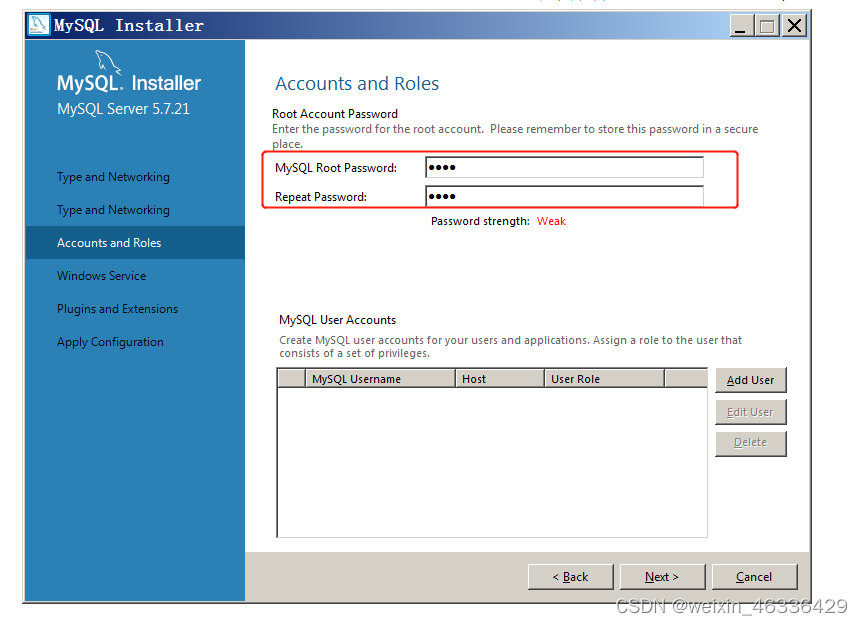The height and width of the screenshot is (625, 863).
Task: Select the Accounts and Roles step
Action: coord(135,243)
